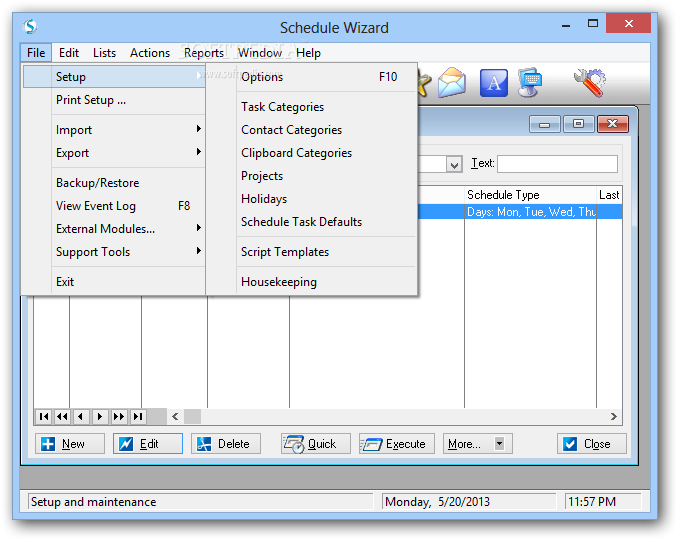This screenshot has height=540, width=678.
Task: Open the Lists menu
Action: (104, 53)
